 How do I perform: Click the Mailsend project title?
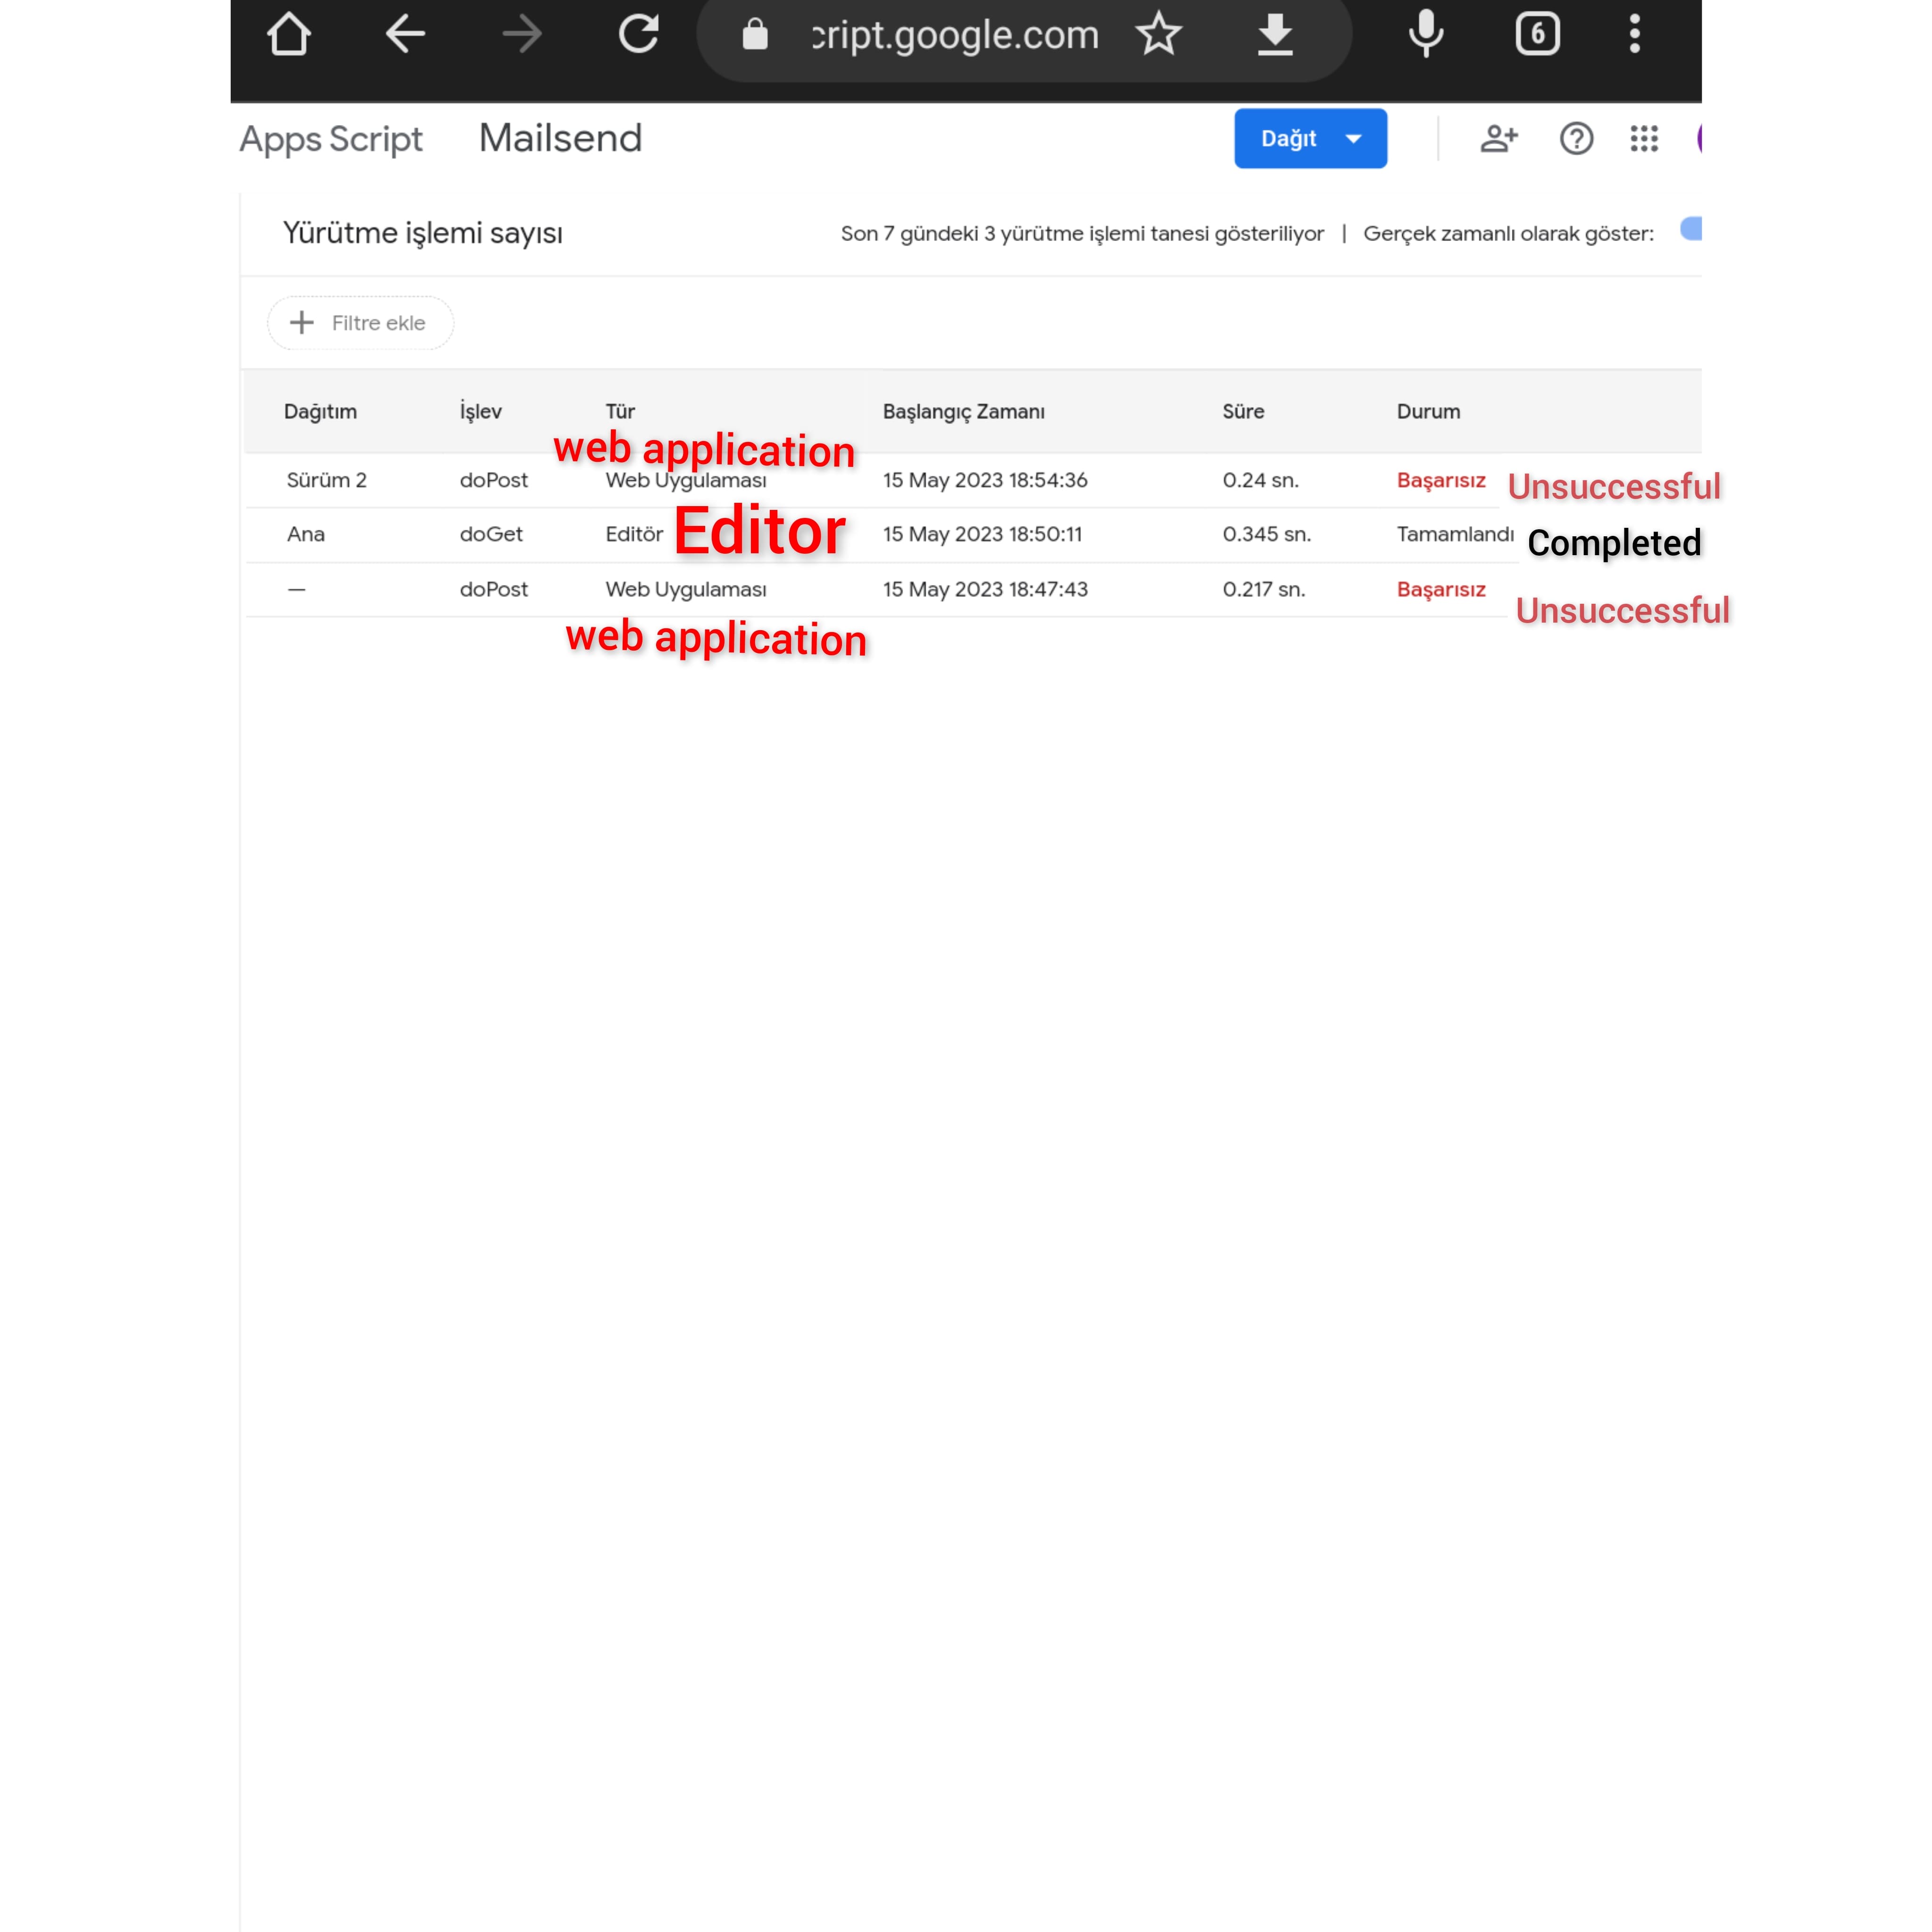560,138
